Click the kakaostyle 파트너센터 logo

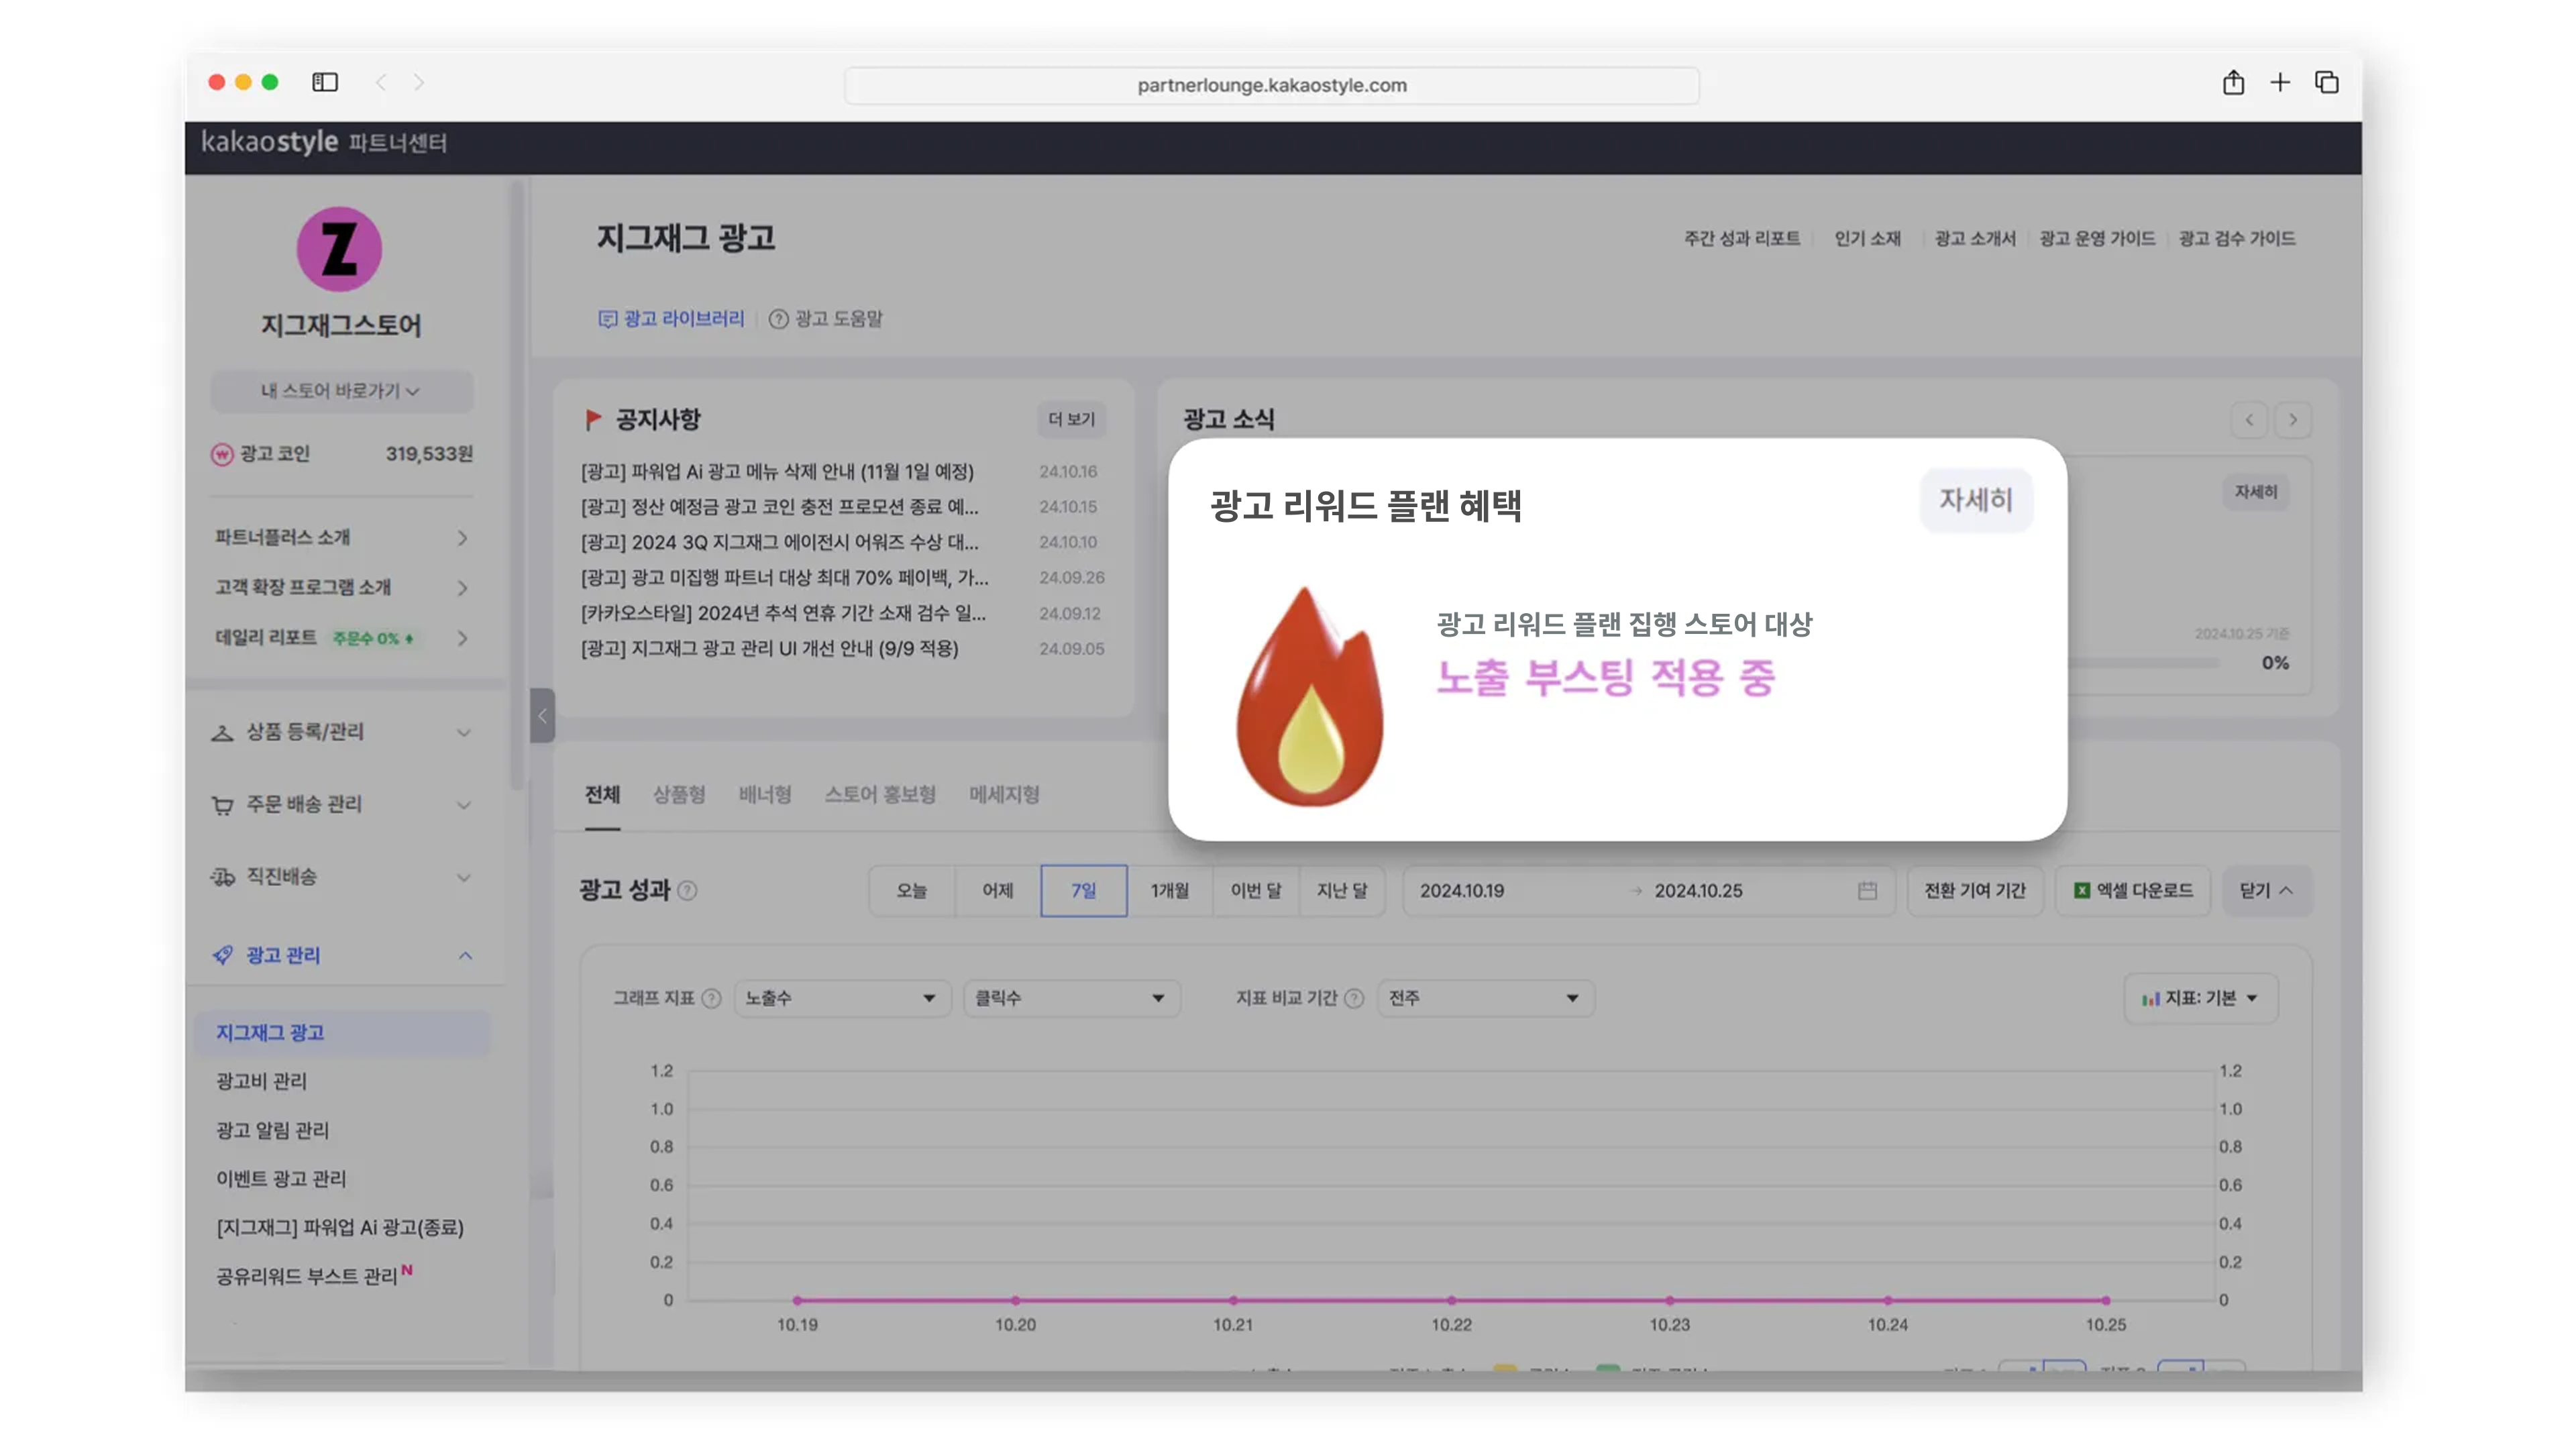point(324,142)
